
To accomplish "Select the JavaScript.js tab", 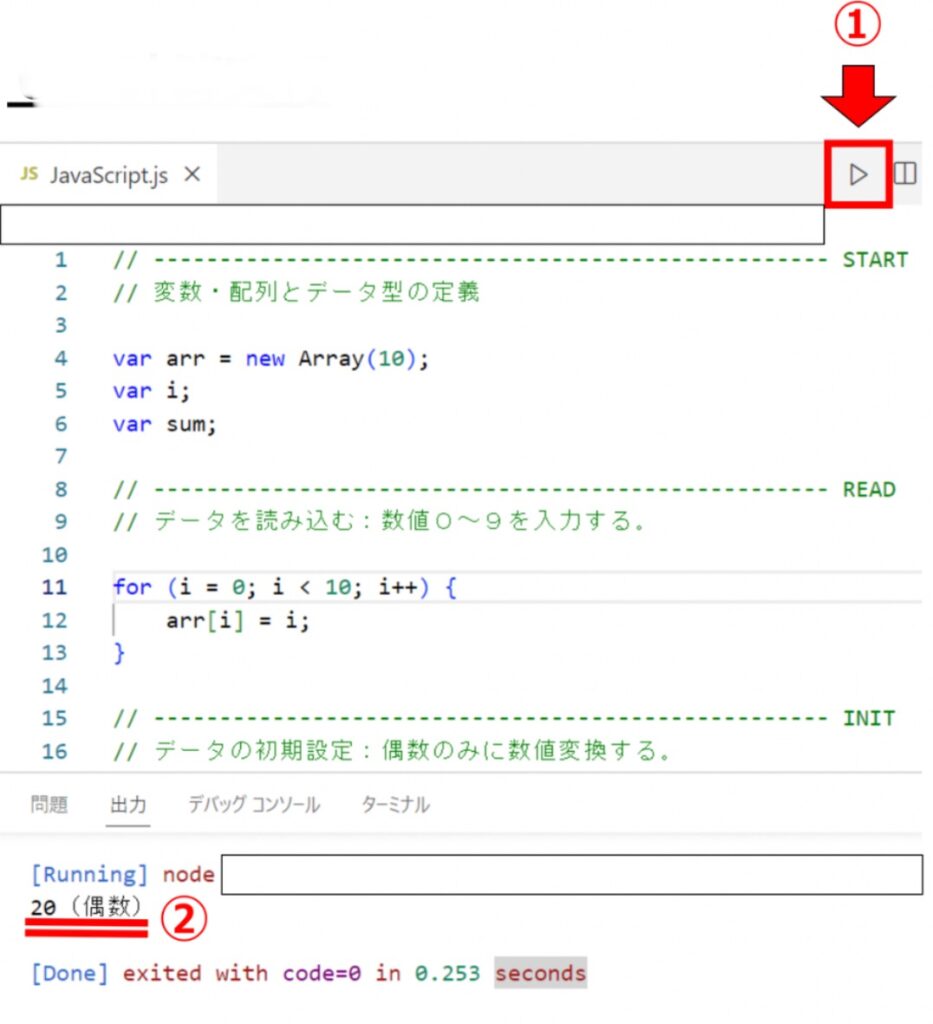I will [x=109, y=175].
